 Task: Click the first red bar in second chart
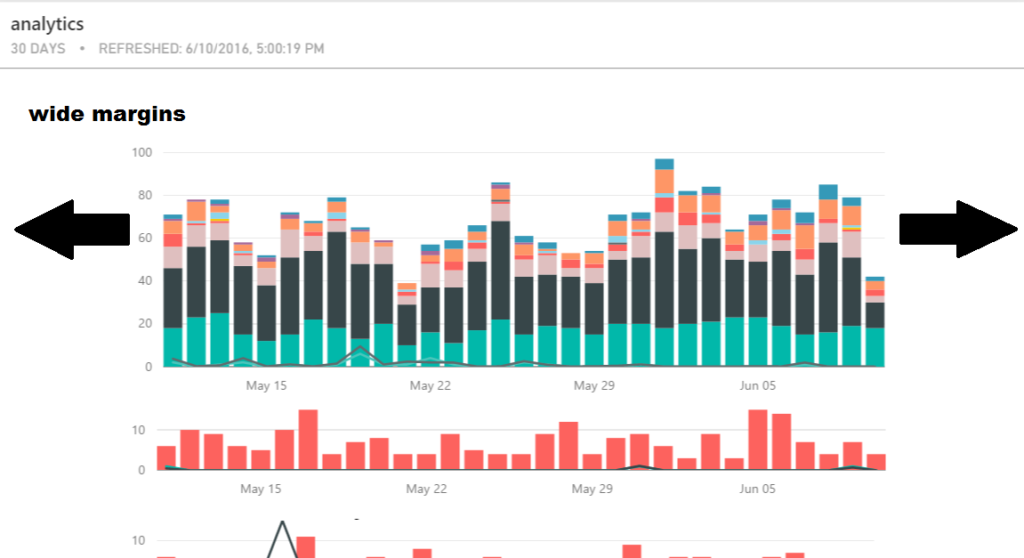166,458
